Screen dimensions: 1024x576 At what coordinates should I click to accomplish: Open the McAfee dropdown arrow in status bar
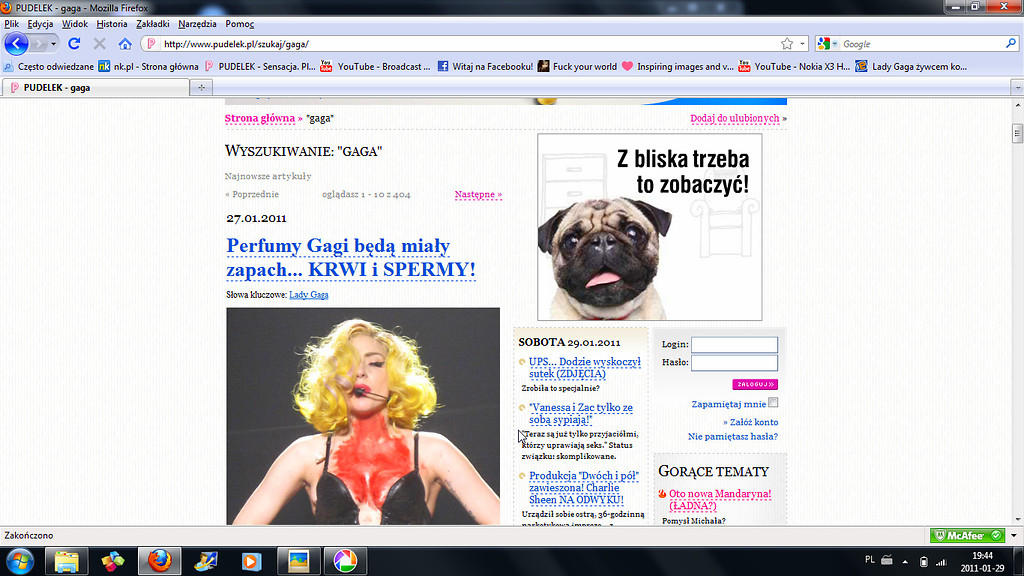[x=1014, y=536]
